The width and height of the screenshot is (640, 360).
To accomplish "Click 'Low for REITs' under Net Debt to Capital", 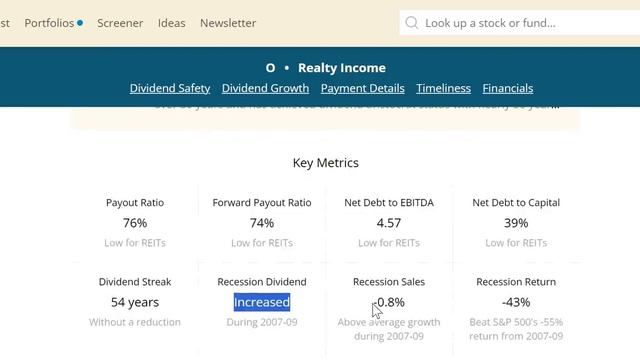I will [x=516, y=243].
